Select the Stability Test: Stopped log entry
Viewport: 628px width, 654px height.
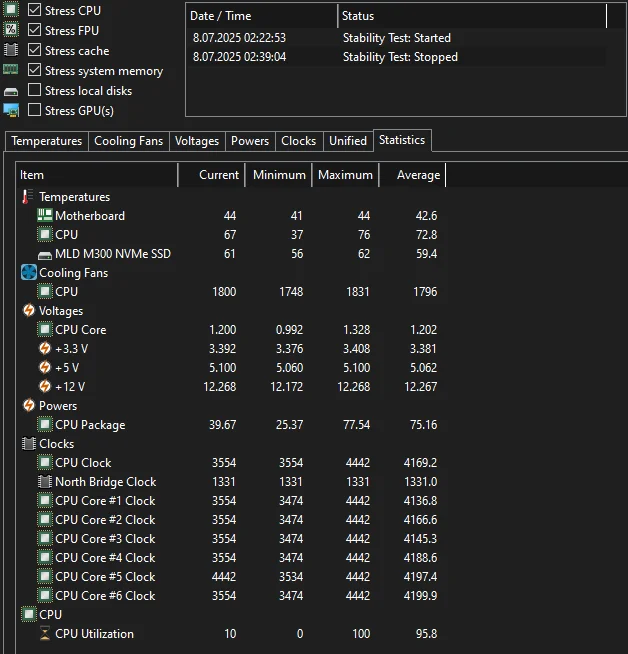coord(400,57)
